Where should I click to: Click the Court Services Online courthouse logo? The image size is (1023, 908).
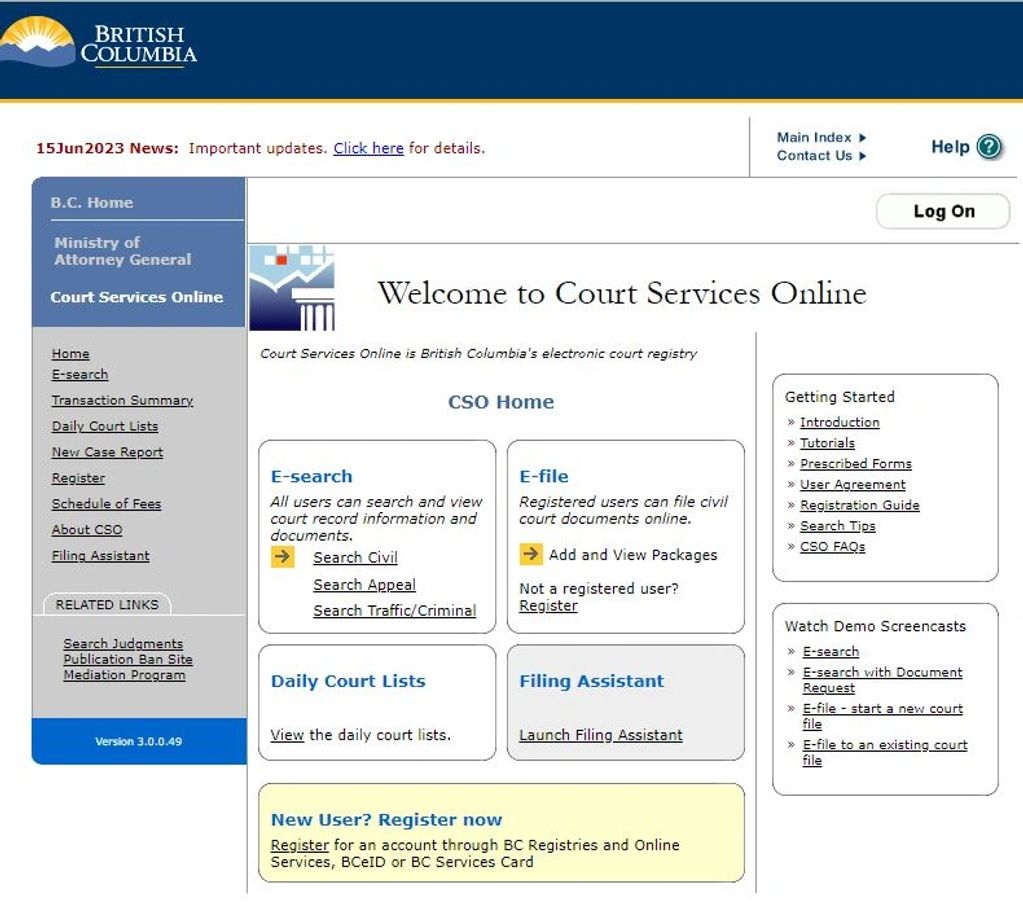tap(292, 288)
